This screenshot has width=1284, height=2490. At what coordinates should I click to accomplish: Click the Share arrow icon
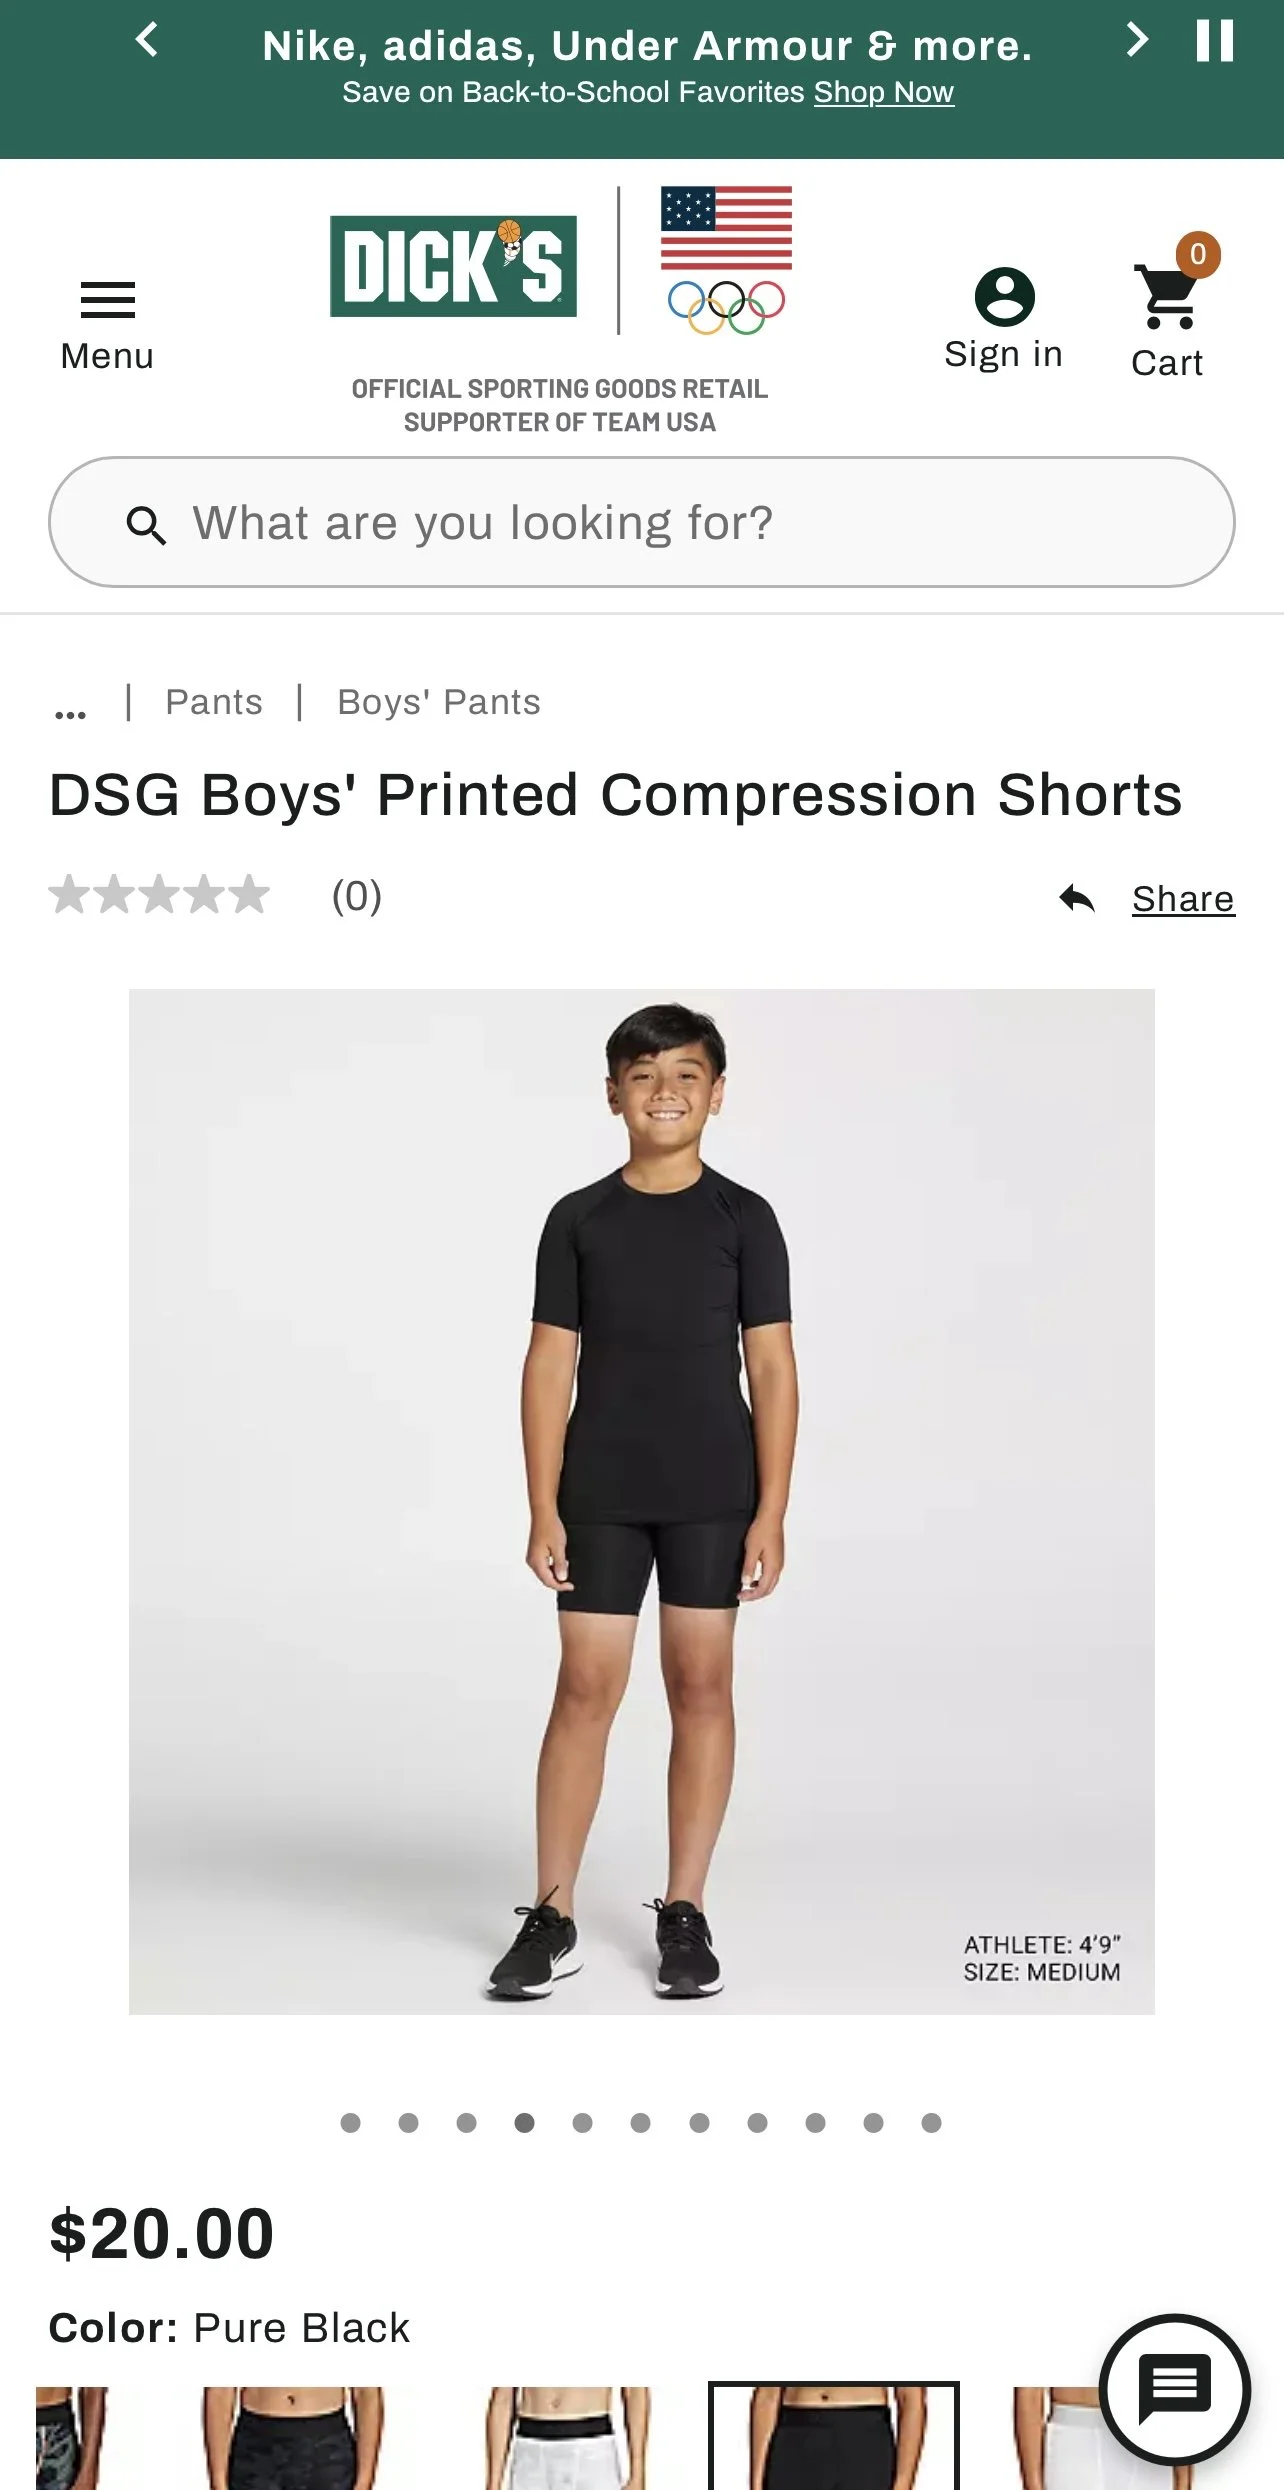pos(1077,899)
